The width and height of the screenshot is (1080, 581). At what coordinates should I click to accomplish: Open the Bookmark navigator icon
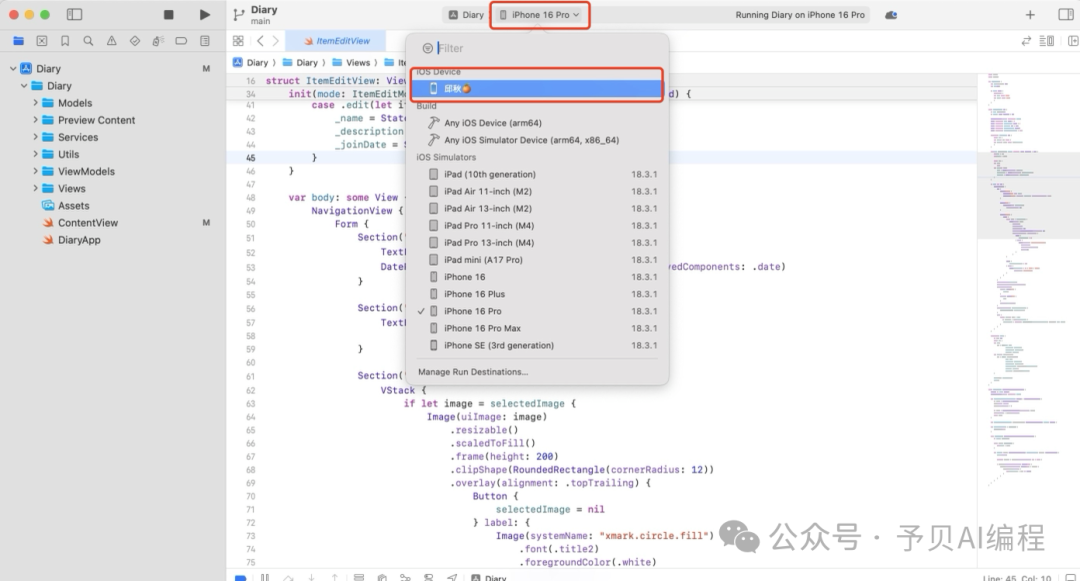click(65, 41)
